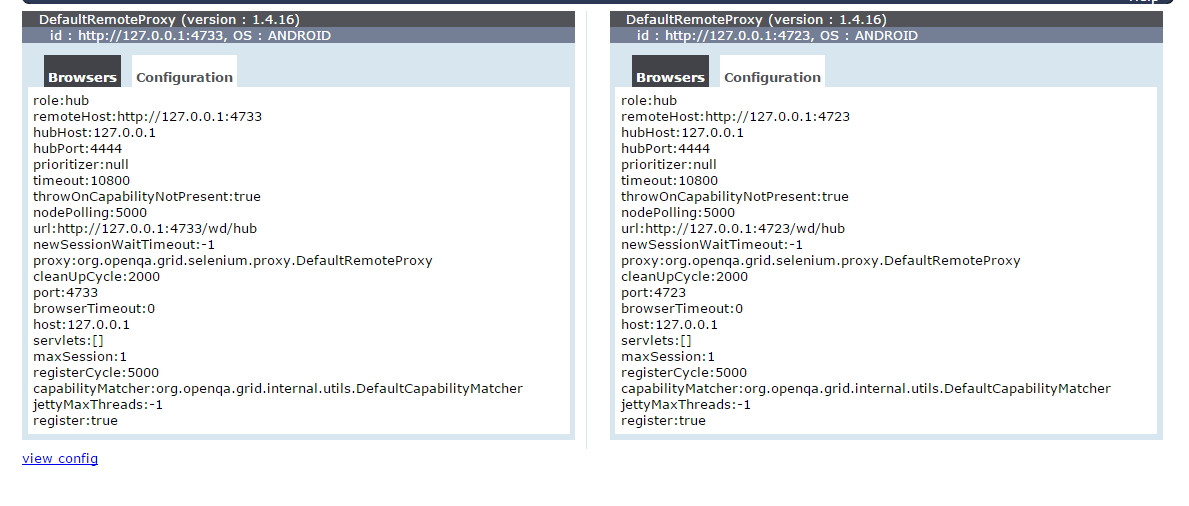
Task: Click nodePolling:5000 in the 4723 proxy panel
Action: point(678,212)
